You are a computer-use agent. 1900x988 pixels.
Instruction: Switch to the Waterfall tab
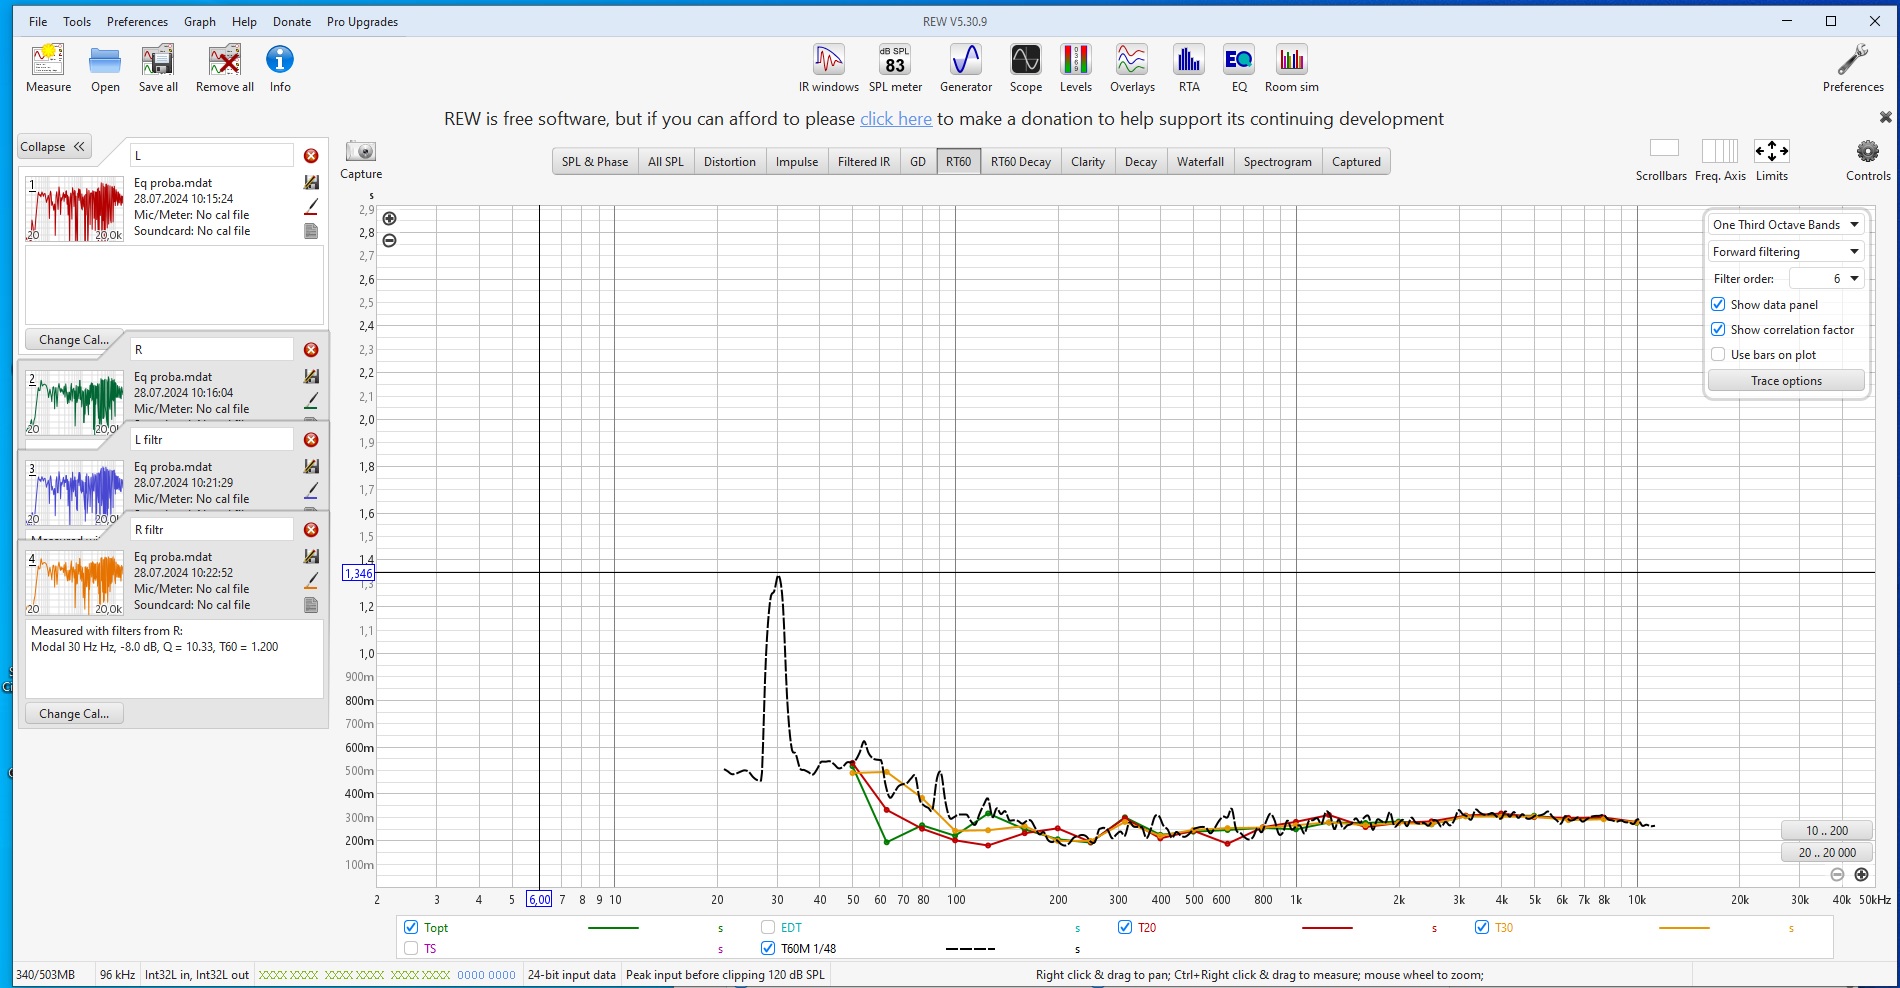(x=1199, y=162)
